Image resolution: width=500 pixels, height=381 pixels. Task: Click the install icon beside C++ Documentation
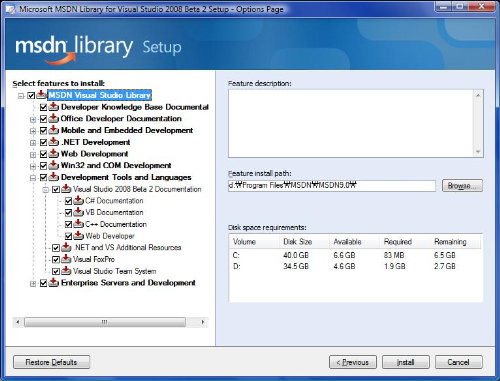78,224
